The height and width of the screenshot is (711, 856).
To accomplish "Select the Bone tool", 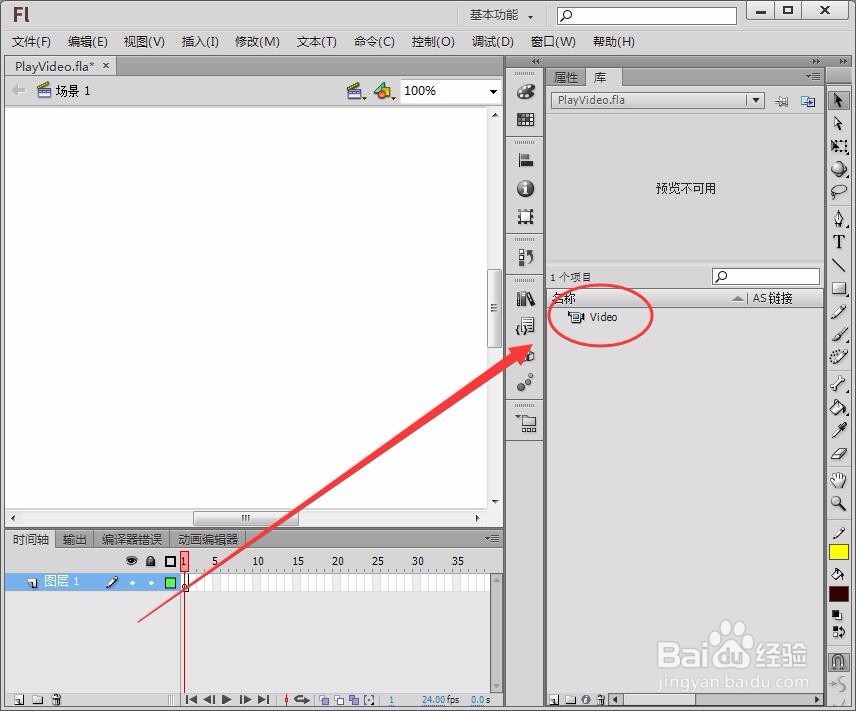I will [x=838, y=384].
